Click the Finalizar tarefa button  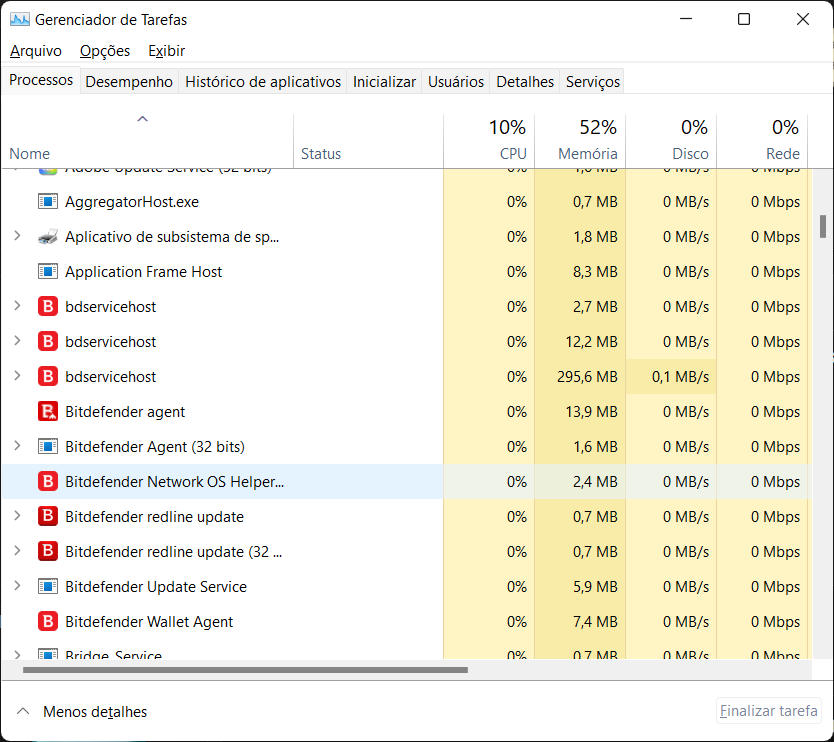coord(769,711)
